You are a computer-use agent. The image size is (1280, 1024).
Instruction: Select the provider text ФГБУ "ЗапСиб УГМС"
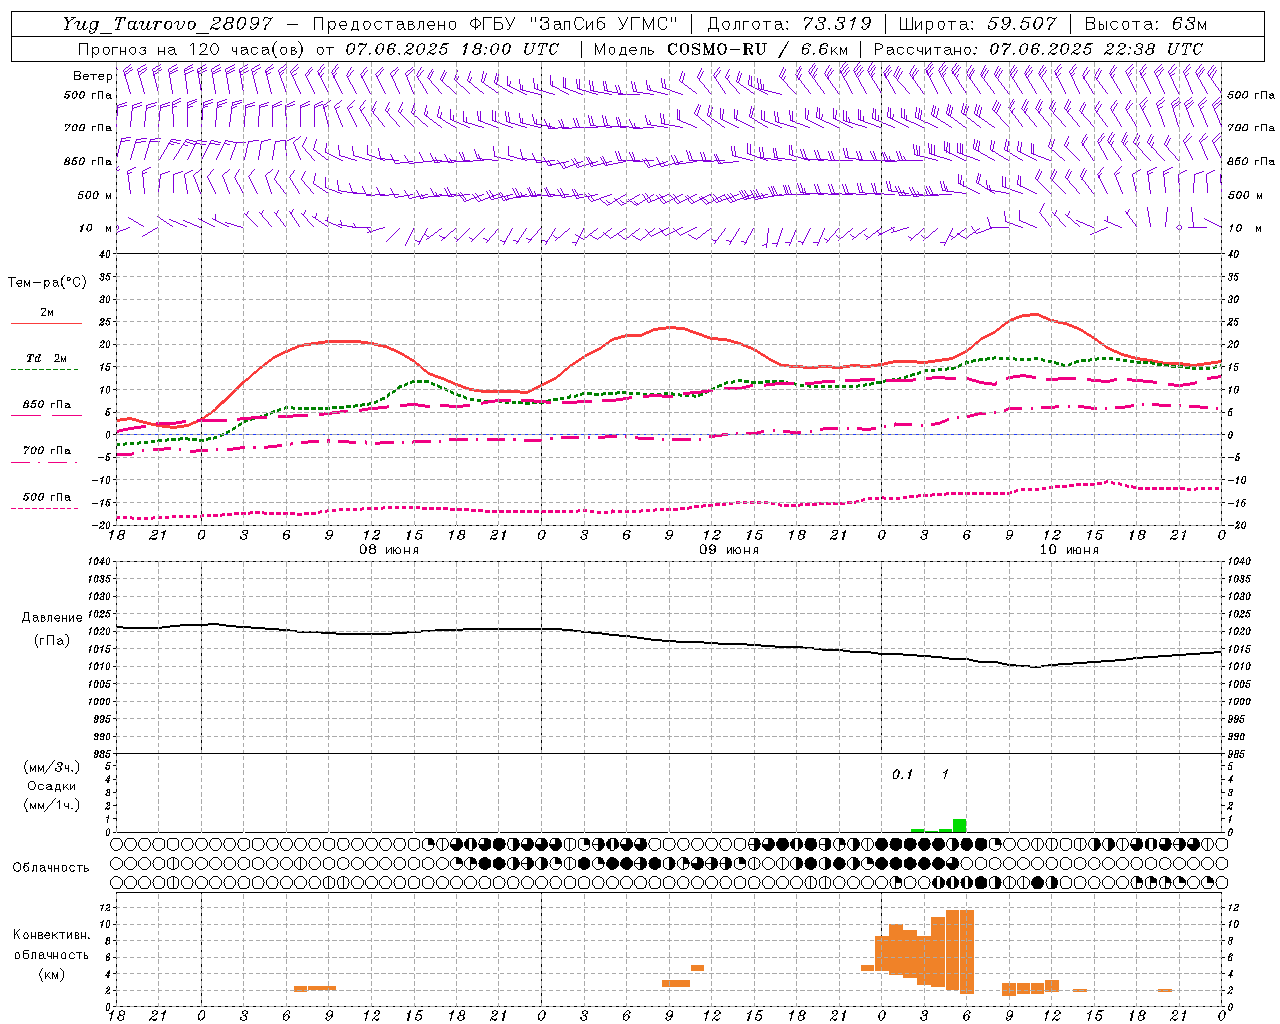[x=574, y=24]
